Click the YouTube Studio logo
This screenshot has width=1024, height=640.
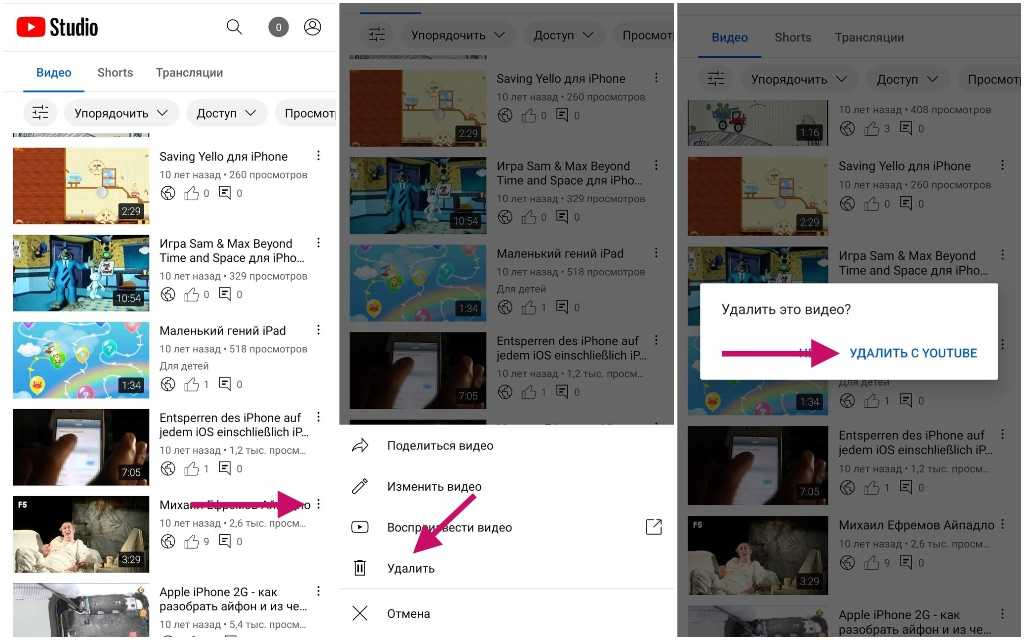click(57, 27)
